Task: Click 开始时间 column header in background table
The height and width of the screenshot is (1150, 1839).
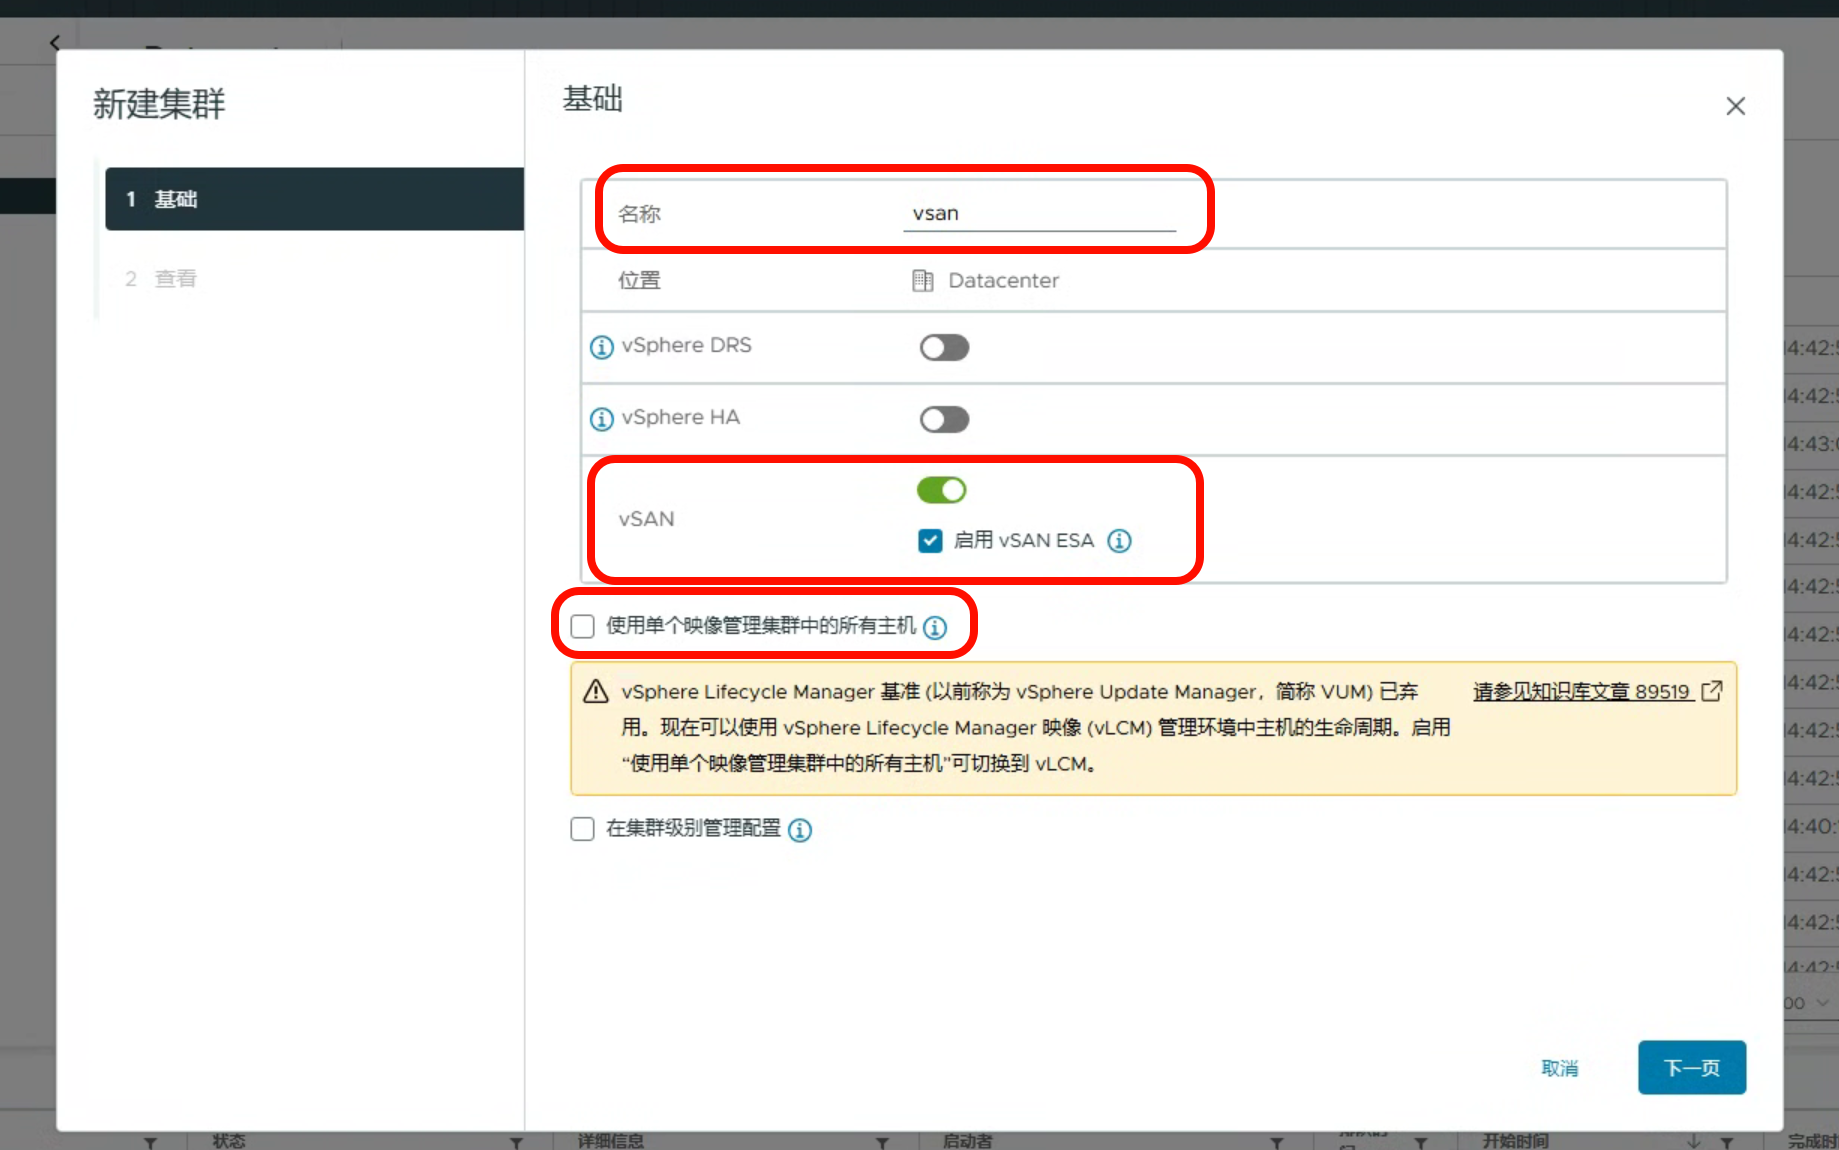Action: click(1515, 1141)
